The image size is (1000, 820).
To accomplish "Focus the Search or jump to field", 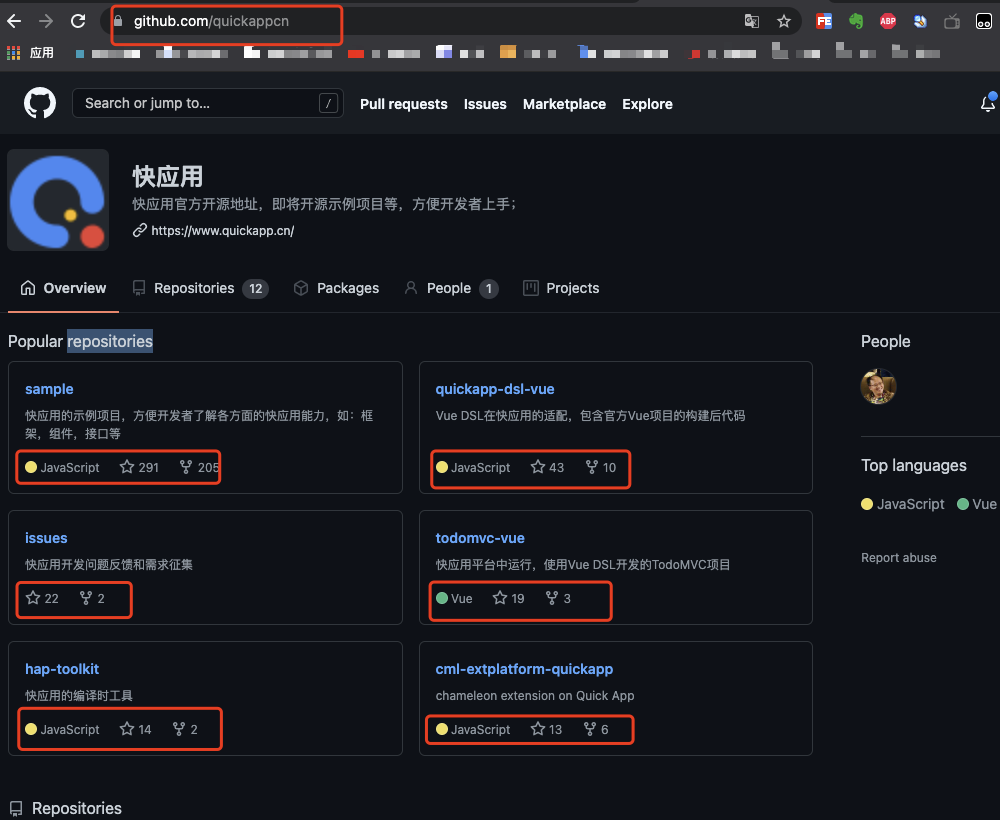I will pyautogui.click(x=208, y=103).
